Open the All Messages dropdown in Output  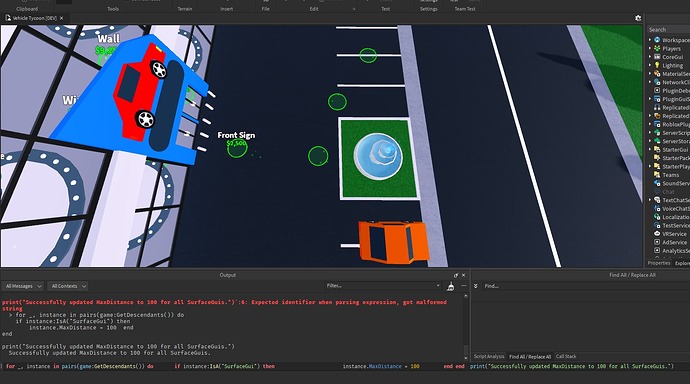(x=23, y=286)
